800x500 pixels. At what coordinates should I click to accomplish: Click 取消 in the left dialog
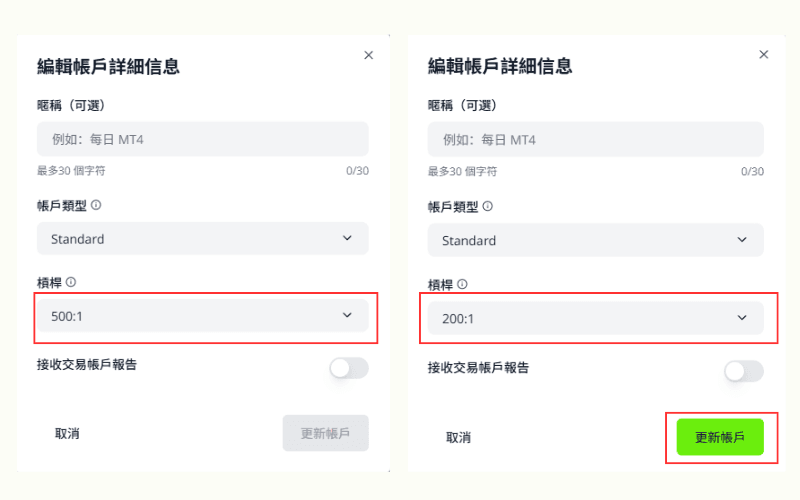point(67,434)
